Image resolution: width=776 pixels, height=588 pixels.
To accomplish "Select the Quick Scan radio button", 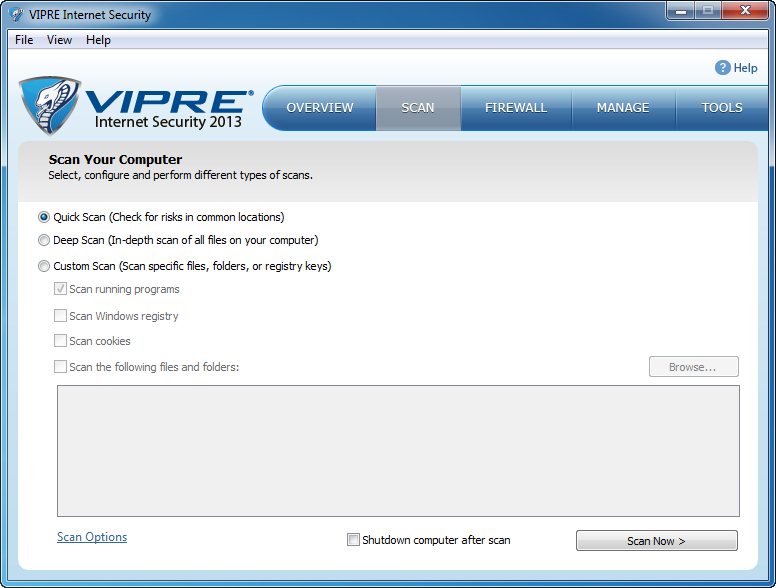I will [44, 217].
